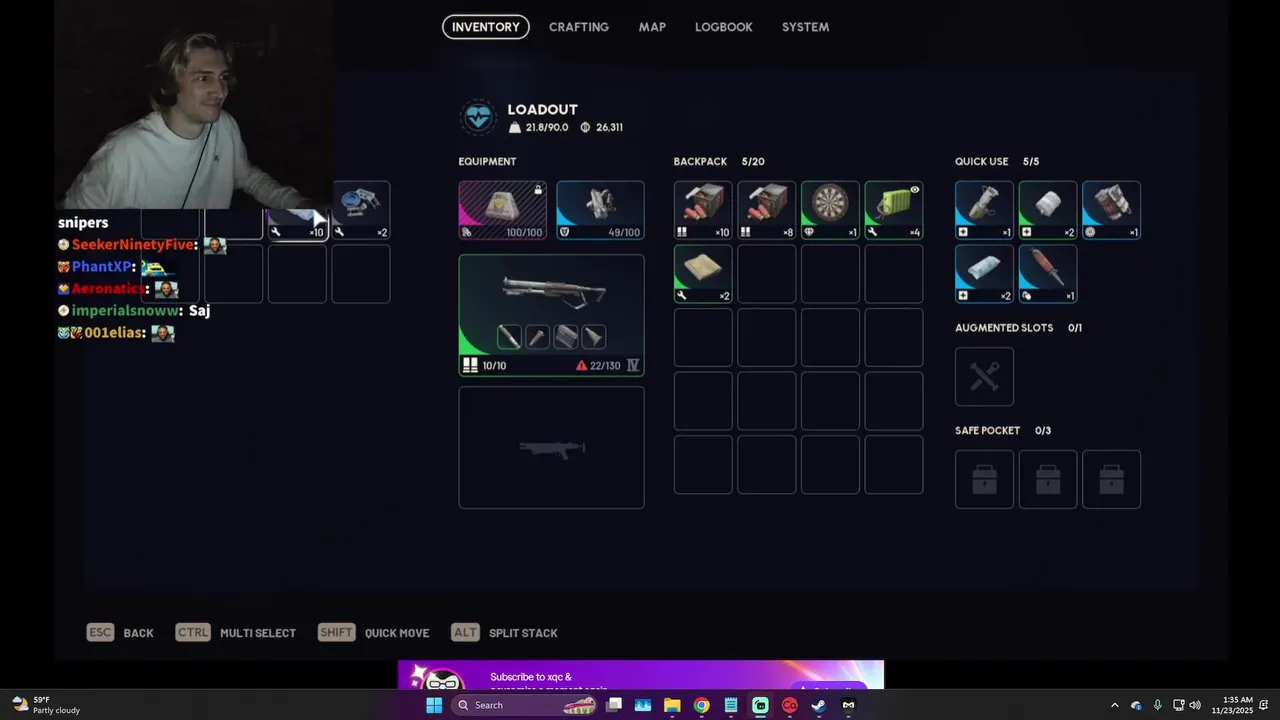Click the second safe pocket slot
Viewport: 1280px width, 720px height.
tap(1048, 479)
